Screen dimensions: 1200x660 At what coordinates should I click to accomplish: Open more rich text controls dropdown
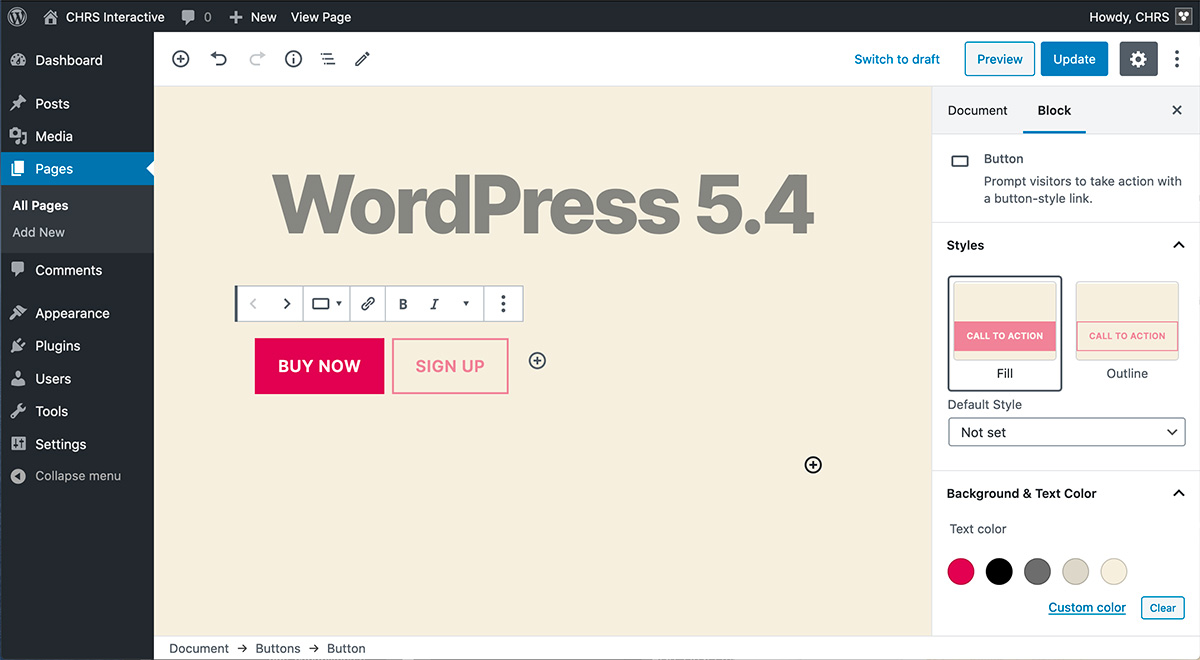(466, 304)
